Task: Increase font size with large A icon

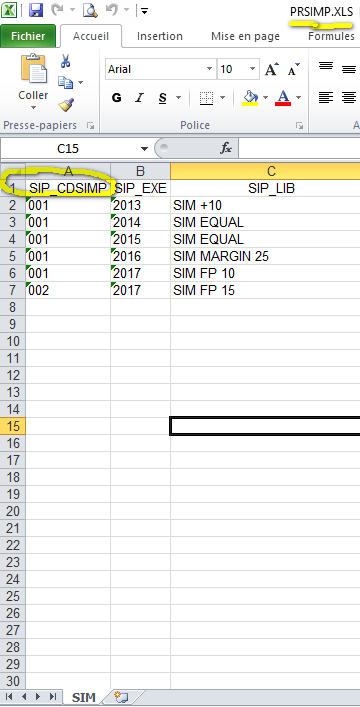Action: point(272,69)
